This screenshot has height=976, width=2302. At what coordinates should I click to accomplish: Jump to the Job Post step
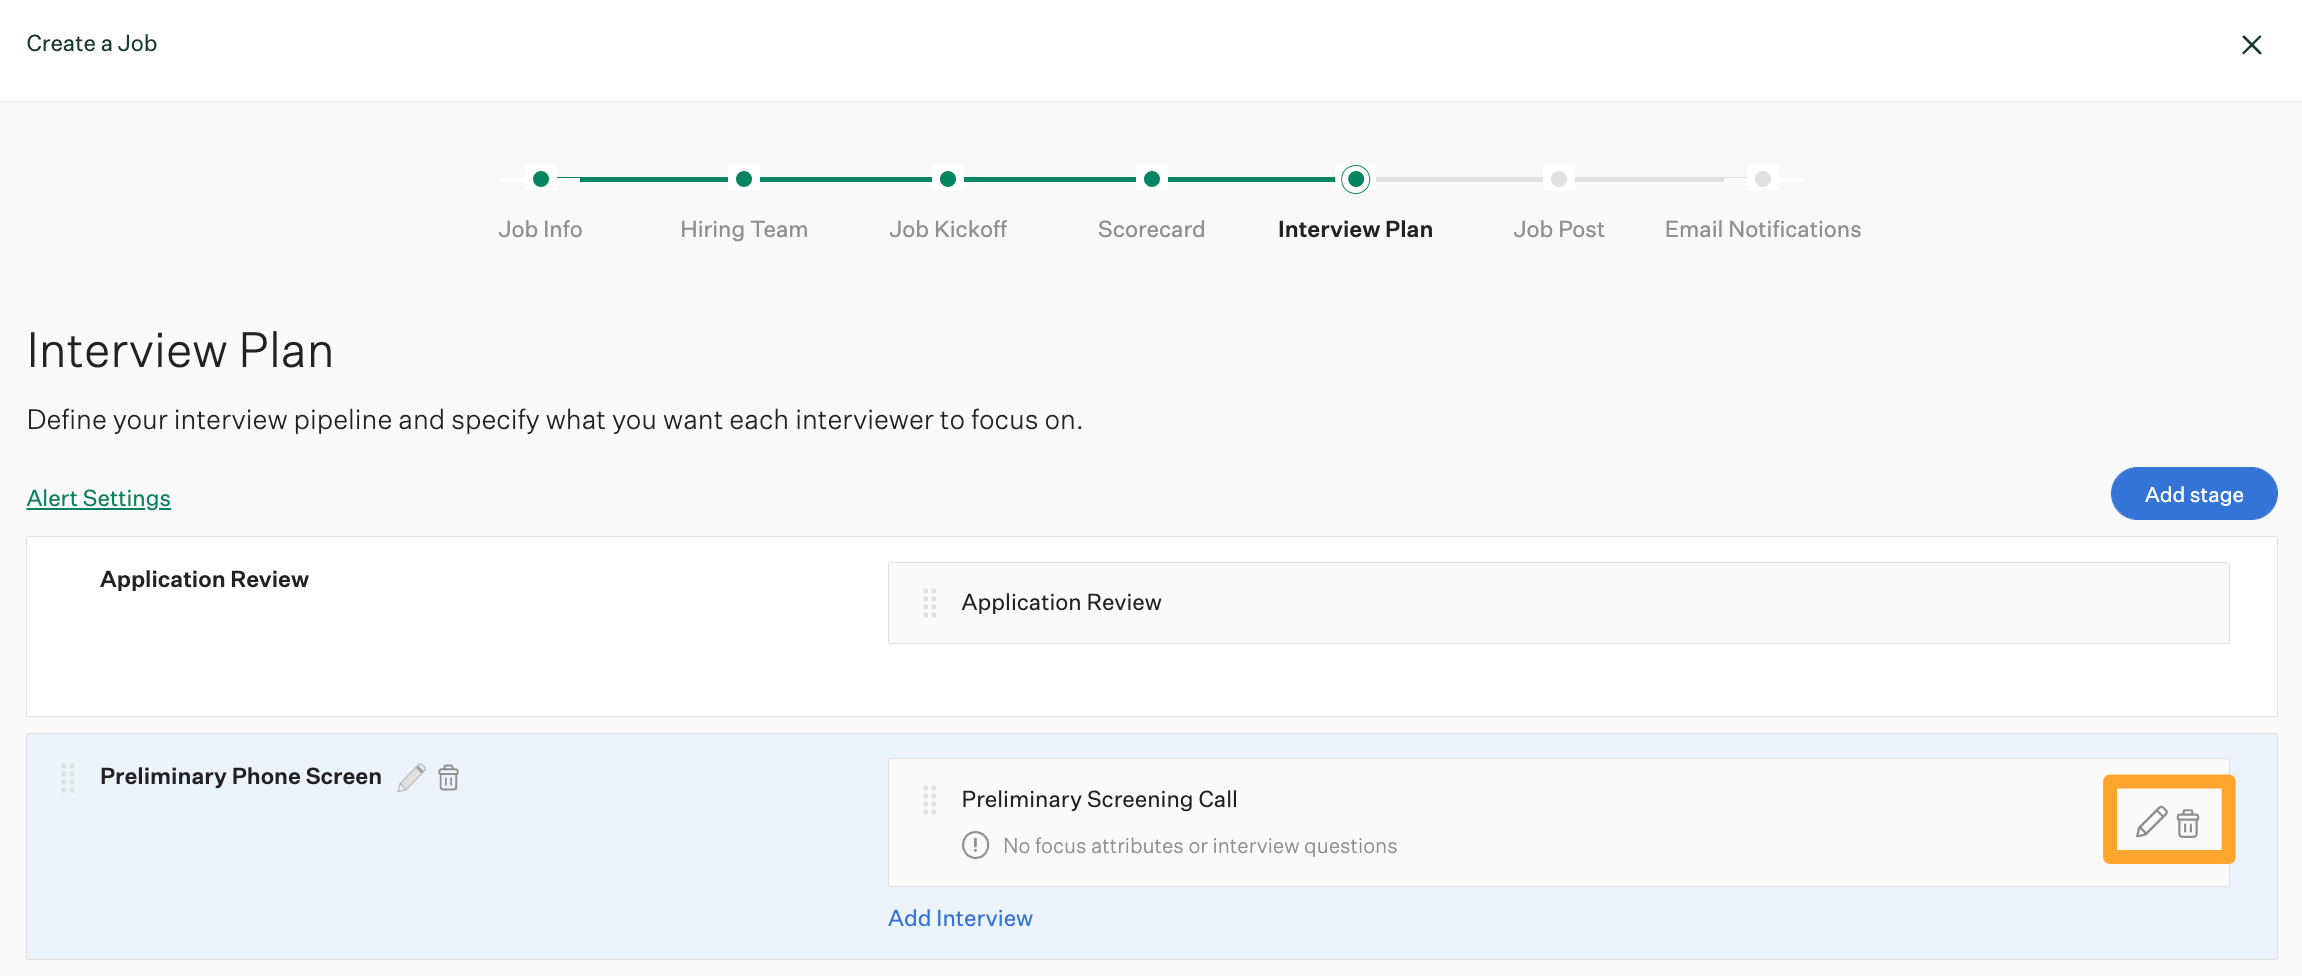tap(1558, 229)
